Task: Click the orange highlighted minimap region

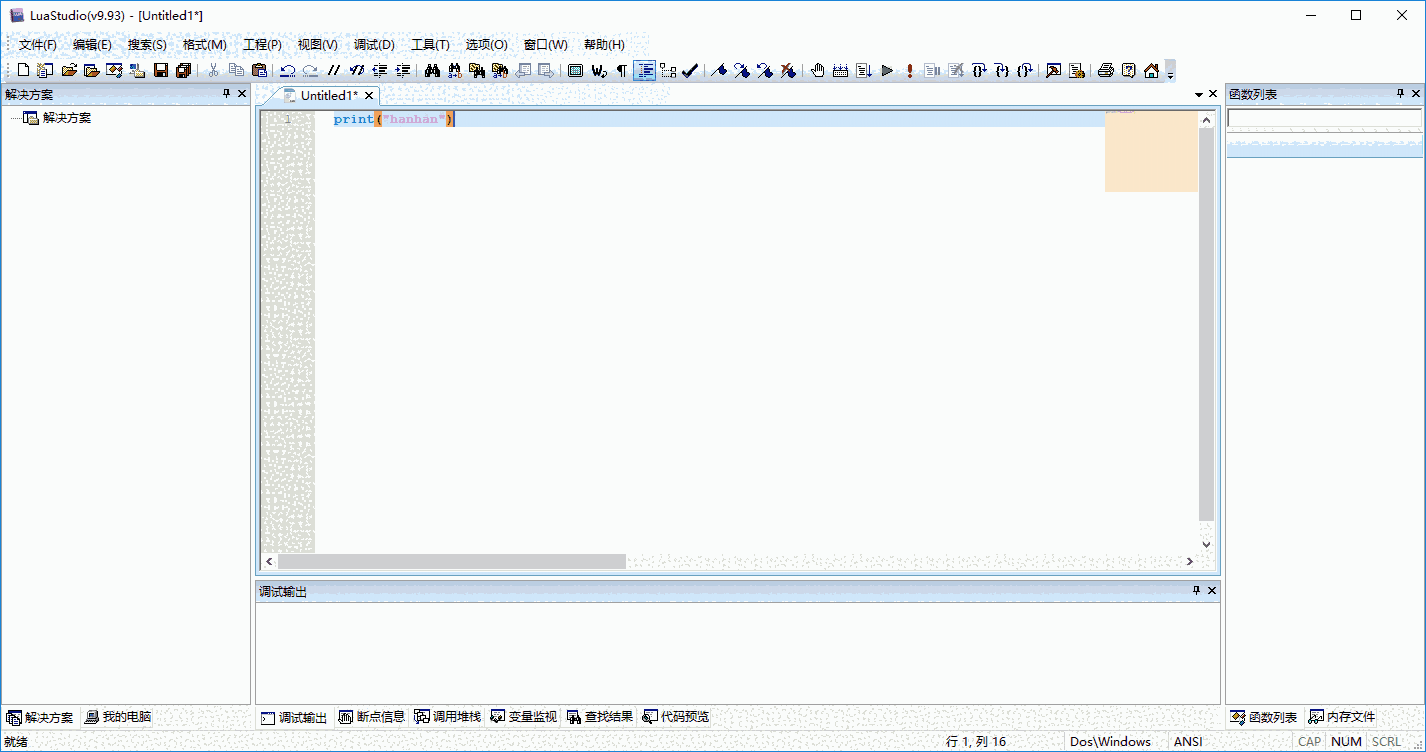Action: pyautogui.click(x=1150, y=152)
